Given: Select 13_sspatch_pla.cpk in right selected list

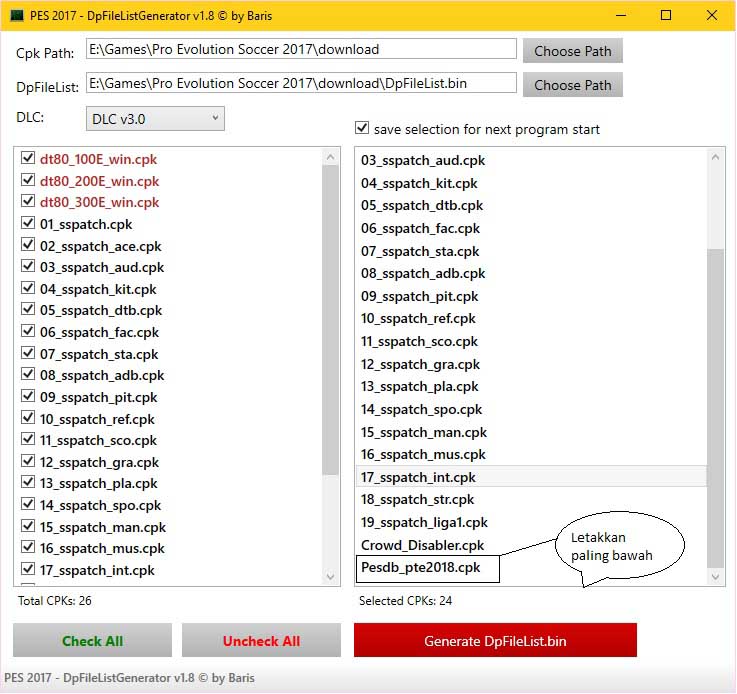Looking at the screenshot, I should pyautogui.click(x=531, y=387).
